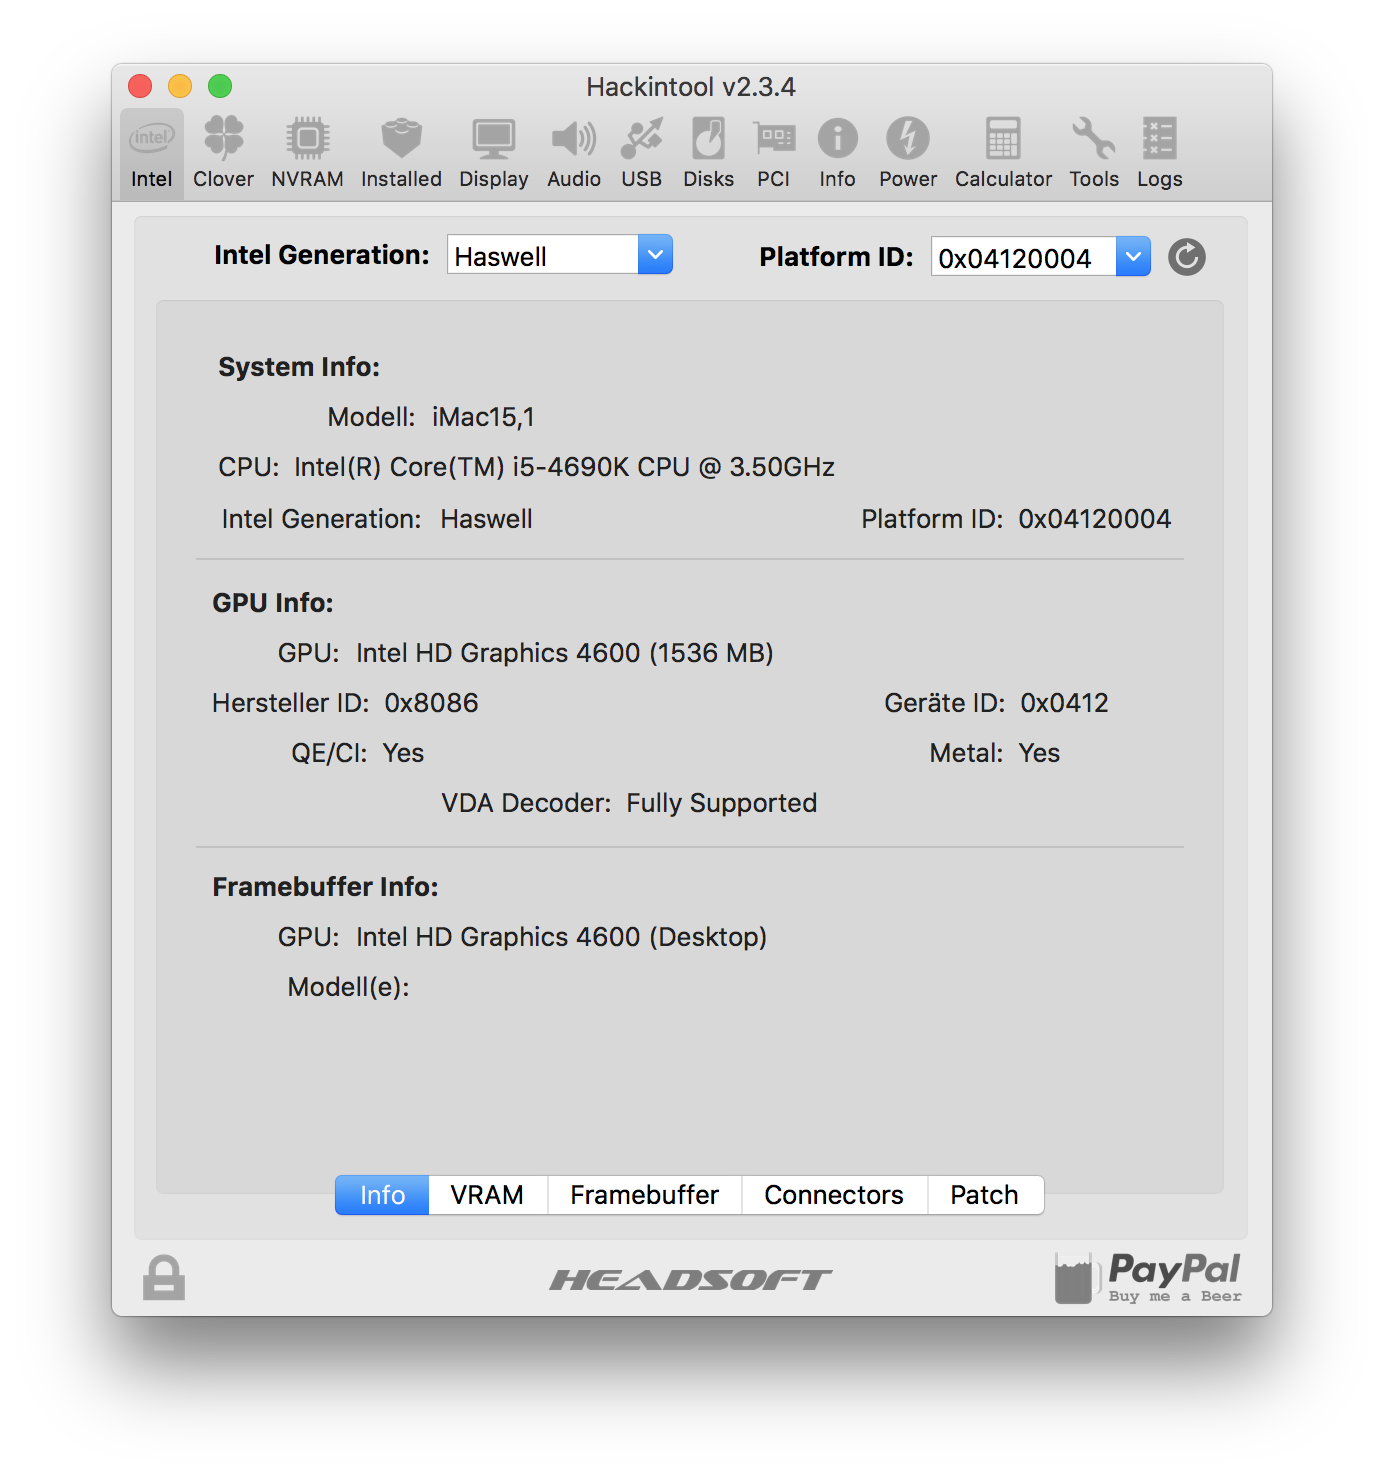The image size is (1384, 1476).
Task: Click the VDA Decoder Fully Supported text
Action: pos(722,803)
